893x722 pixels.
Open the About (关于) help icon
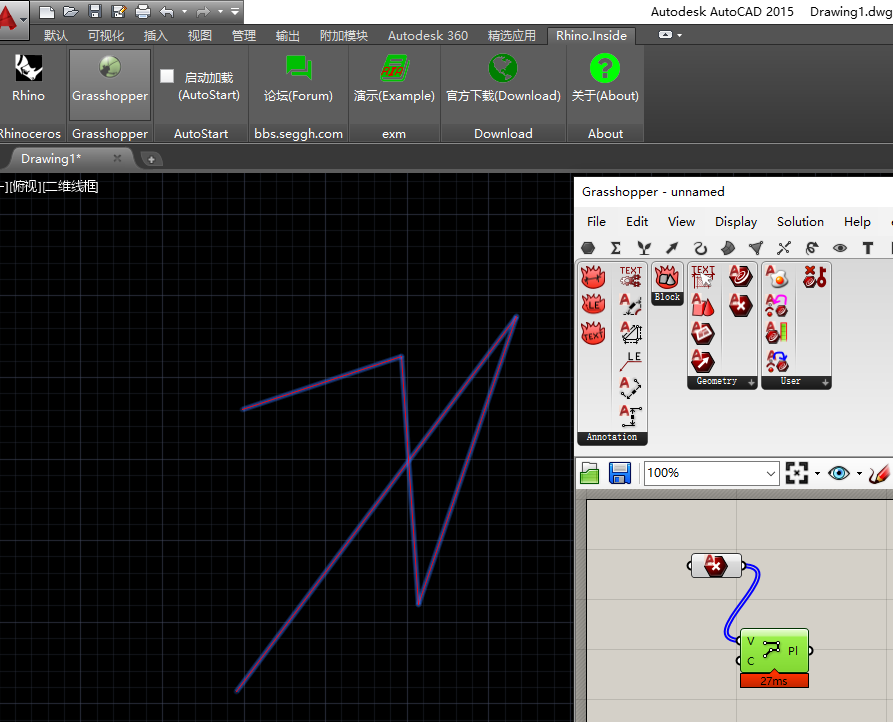coord(605,68)
